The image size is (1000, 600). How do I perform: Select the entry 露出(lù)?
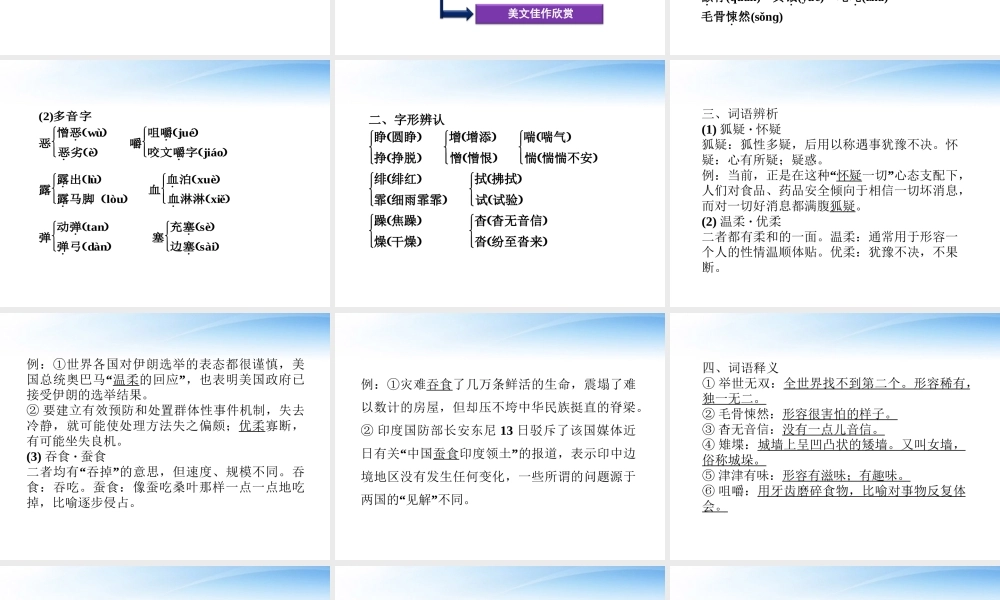pyautogui.click(x=79, y=179)
